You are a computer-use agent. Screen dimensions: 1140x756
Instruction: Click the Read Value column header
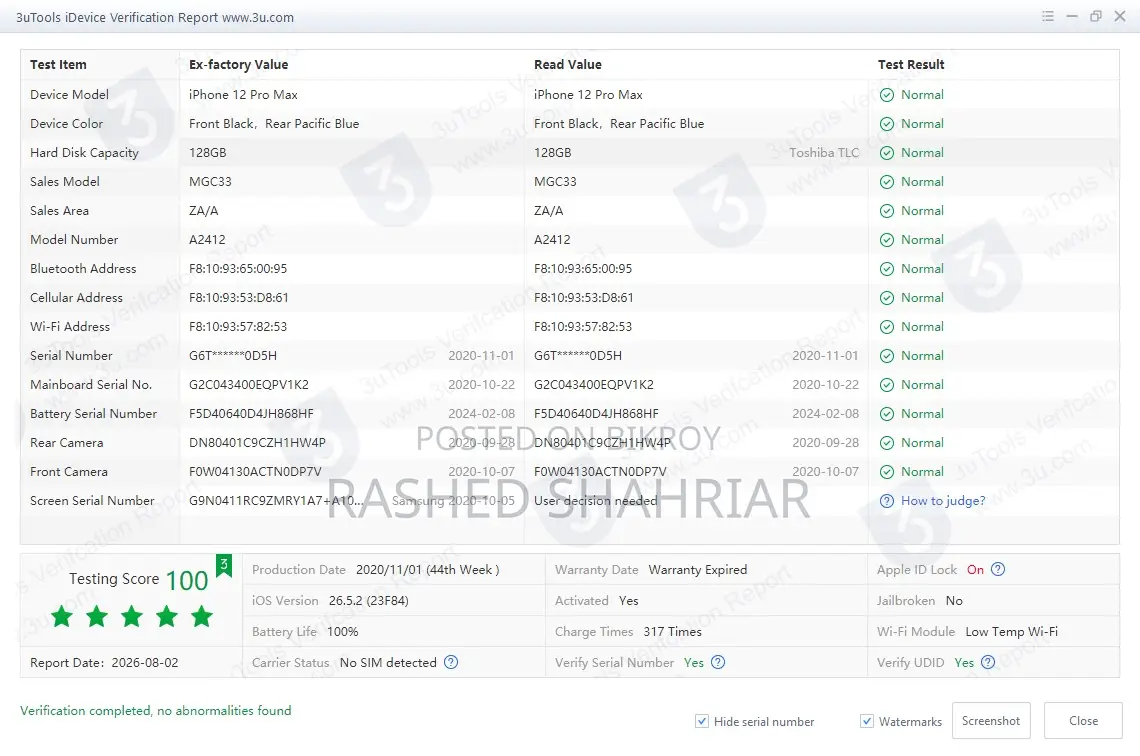click(x=568, y=65)
